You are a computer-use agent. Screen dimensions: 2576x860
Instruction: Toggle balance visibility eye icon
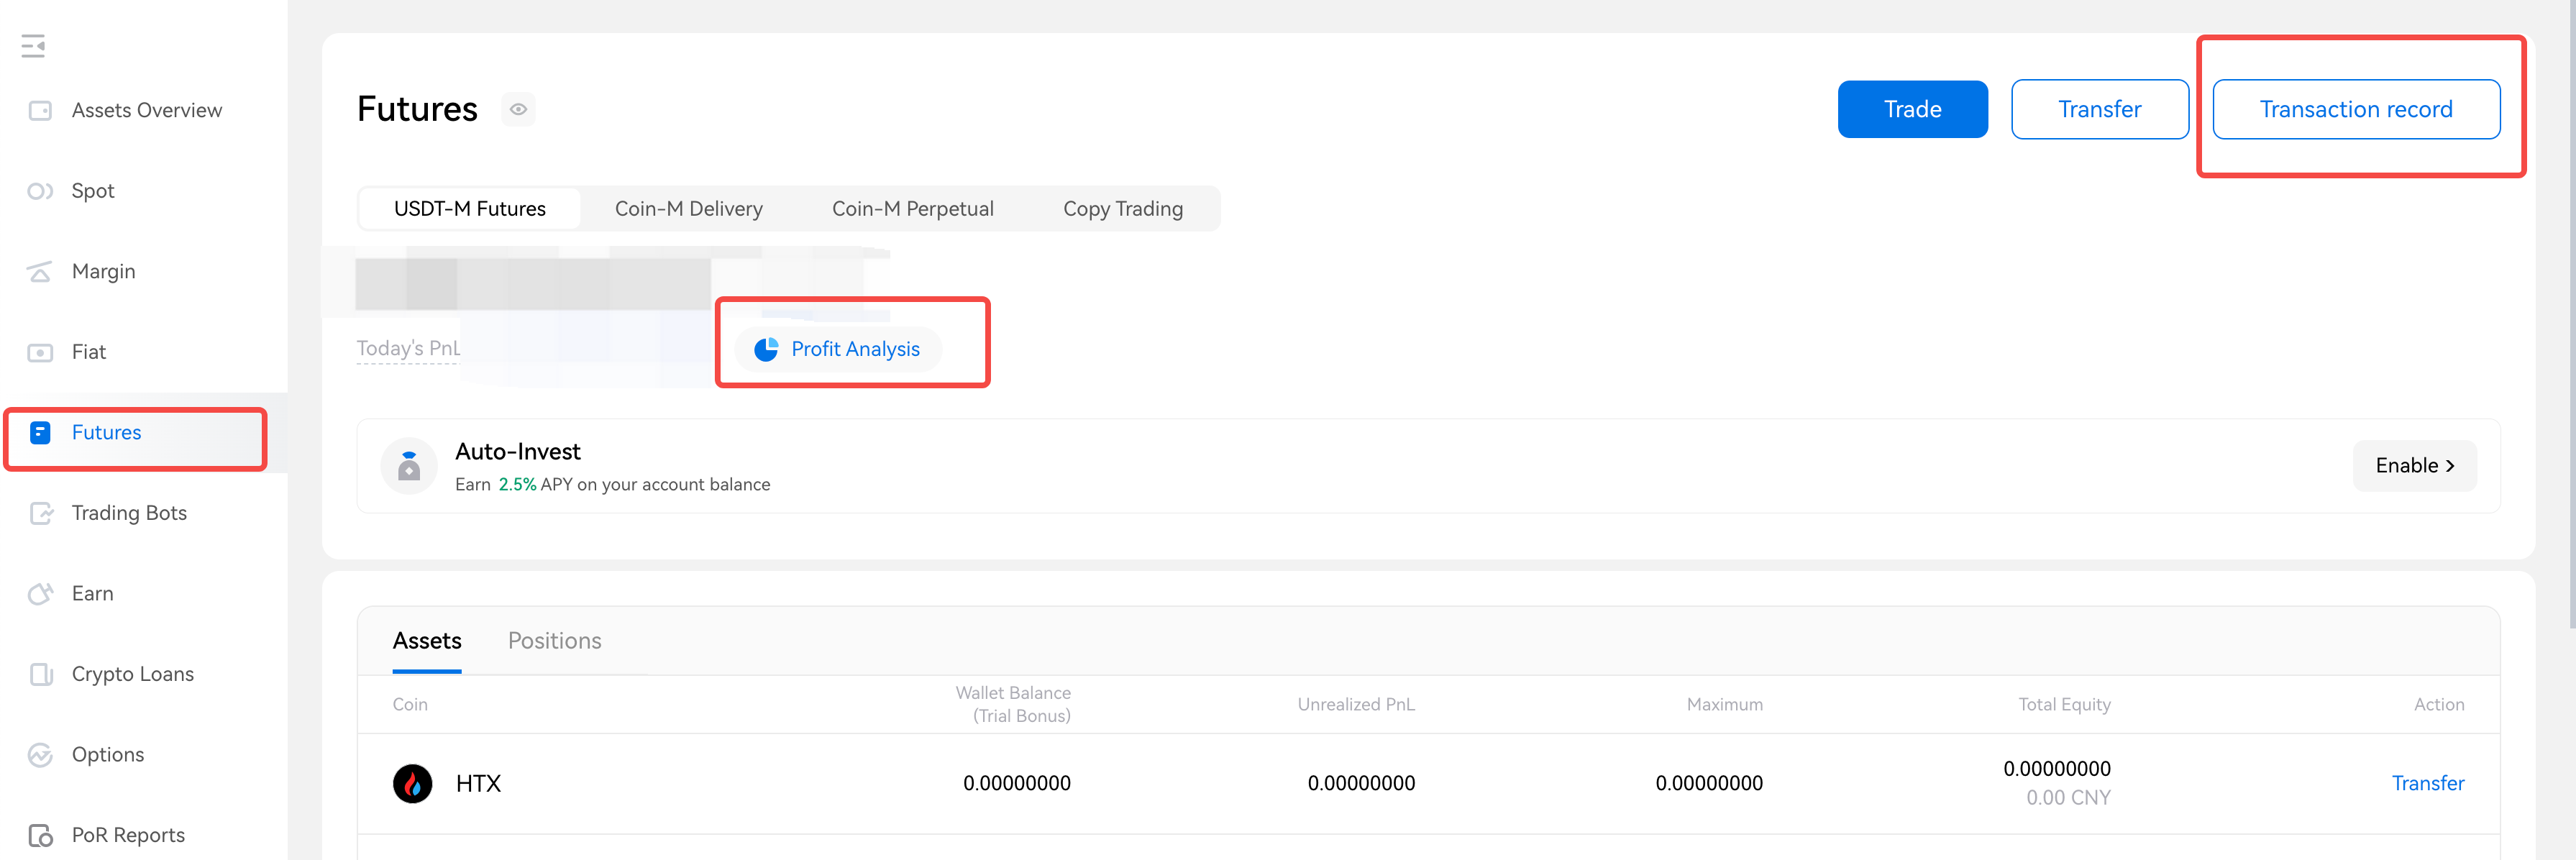tap(518, 110)
